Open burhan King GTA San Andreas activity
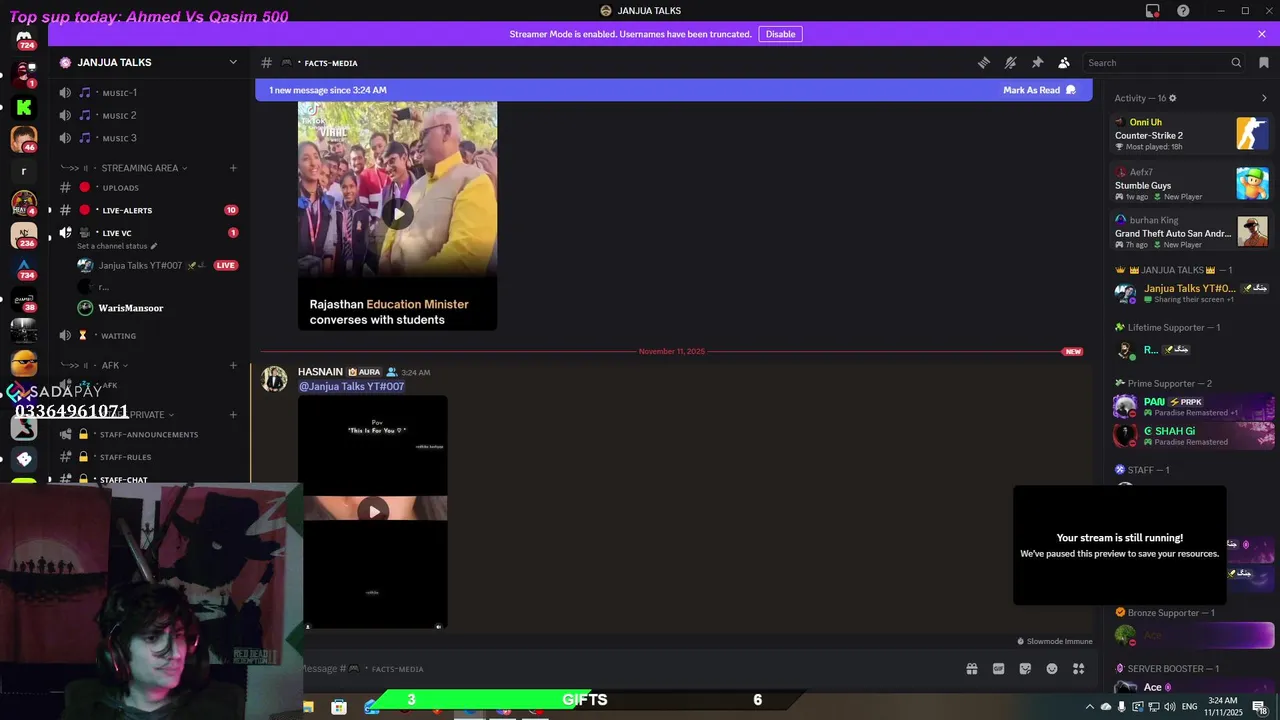 [x=1191, y=232]
